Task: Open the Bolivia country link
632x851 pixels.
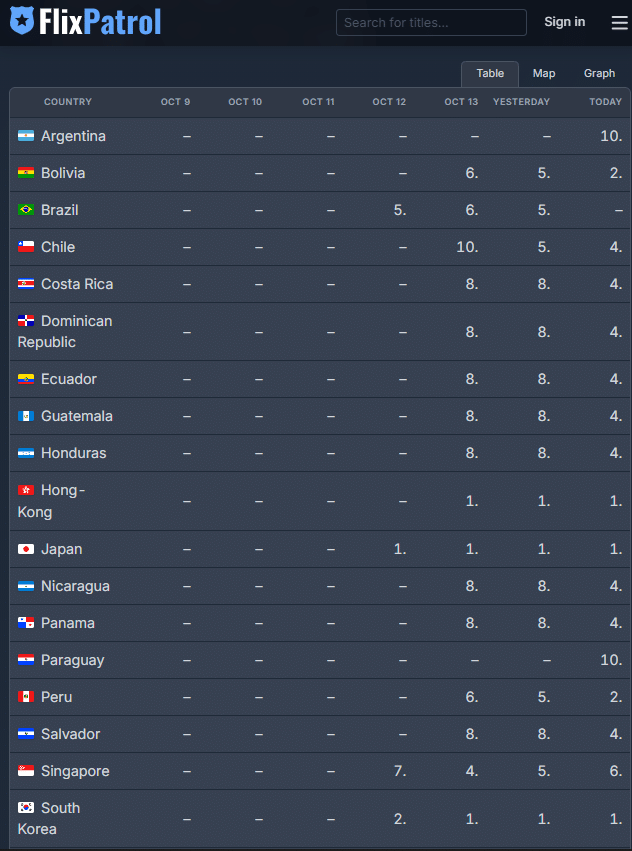Action: [x=63, y=173]
